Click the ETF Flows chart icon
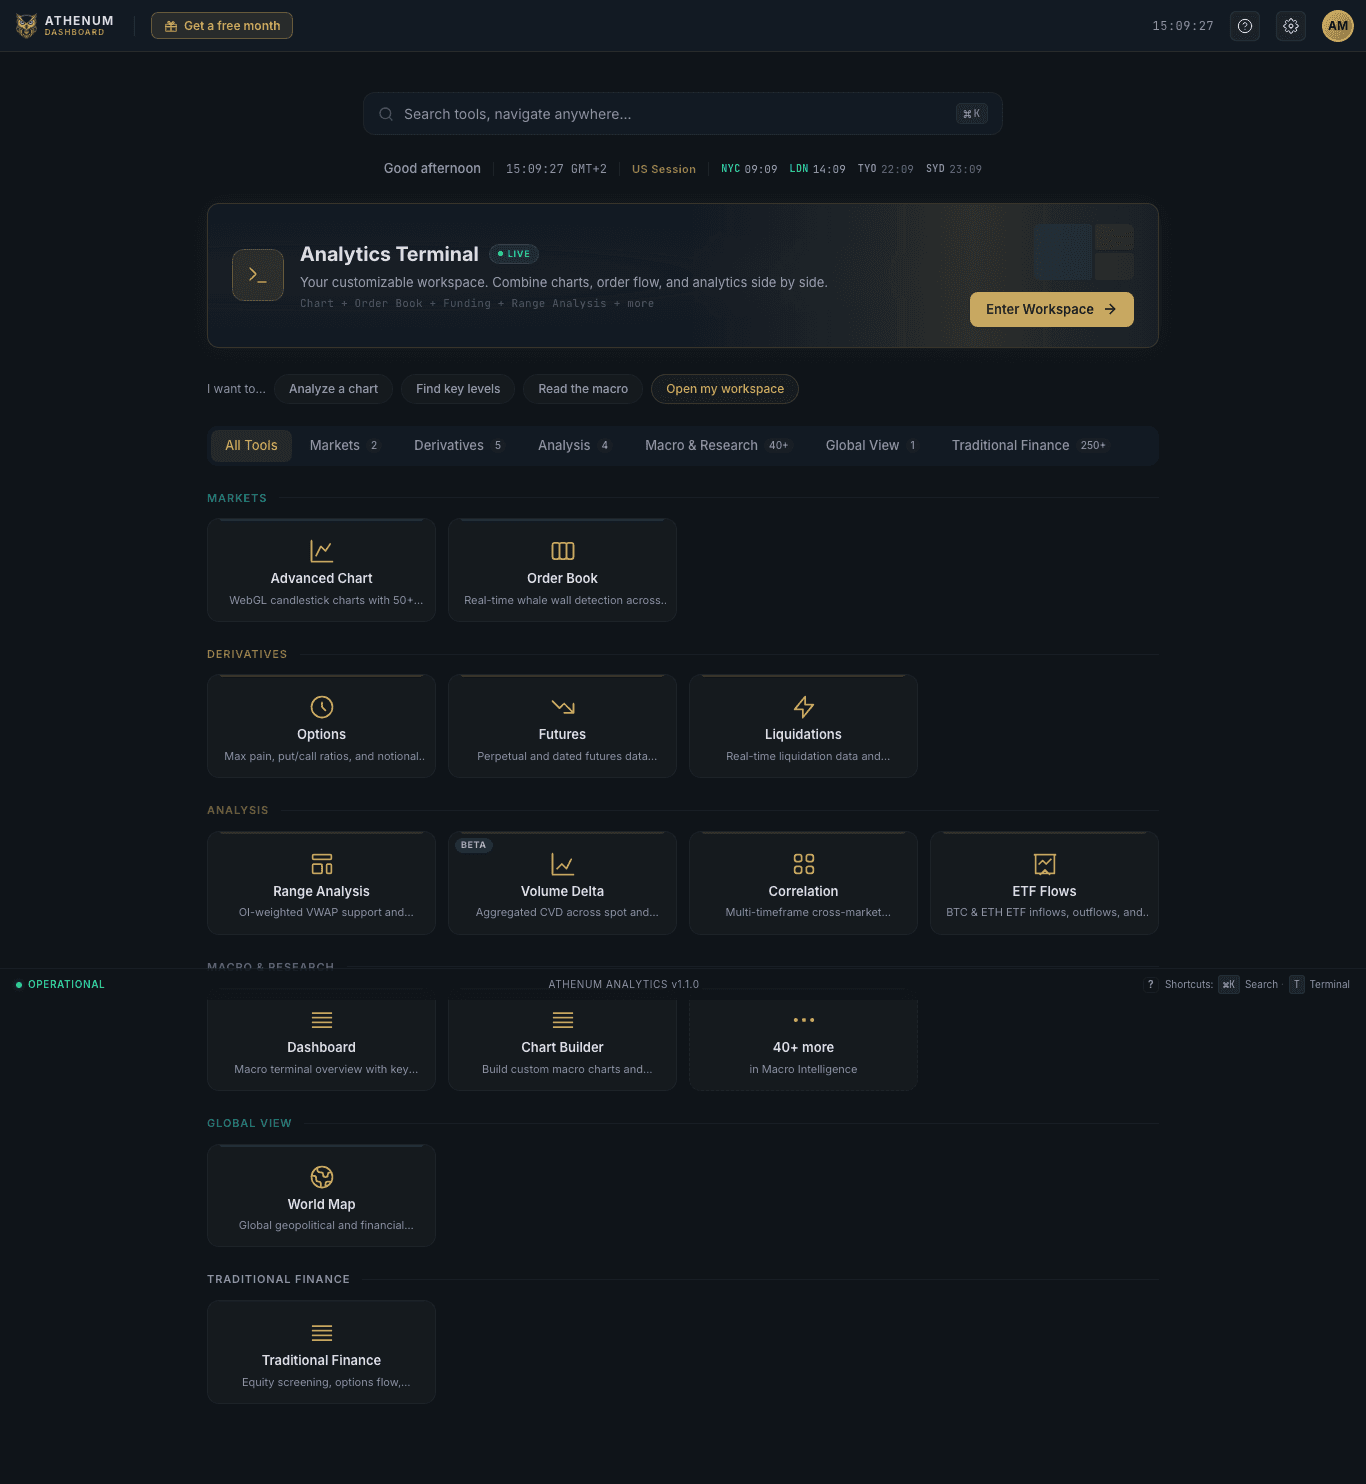Screen dimensions: 1366x1484 pos(1045,864)
